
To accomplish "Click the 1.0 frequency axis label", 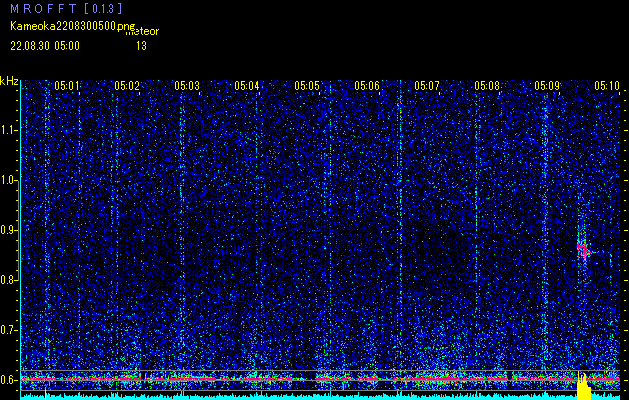I will click(9, 180).
